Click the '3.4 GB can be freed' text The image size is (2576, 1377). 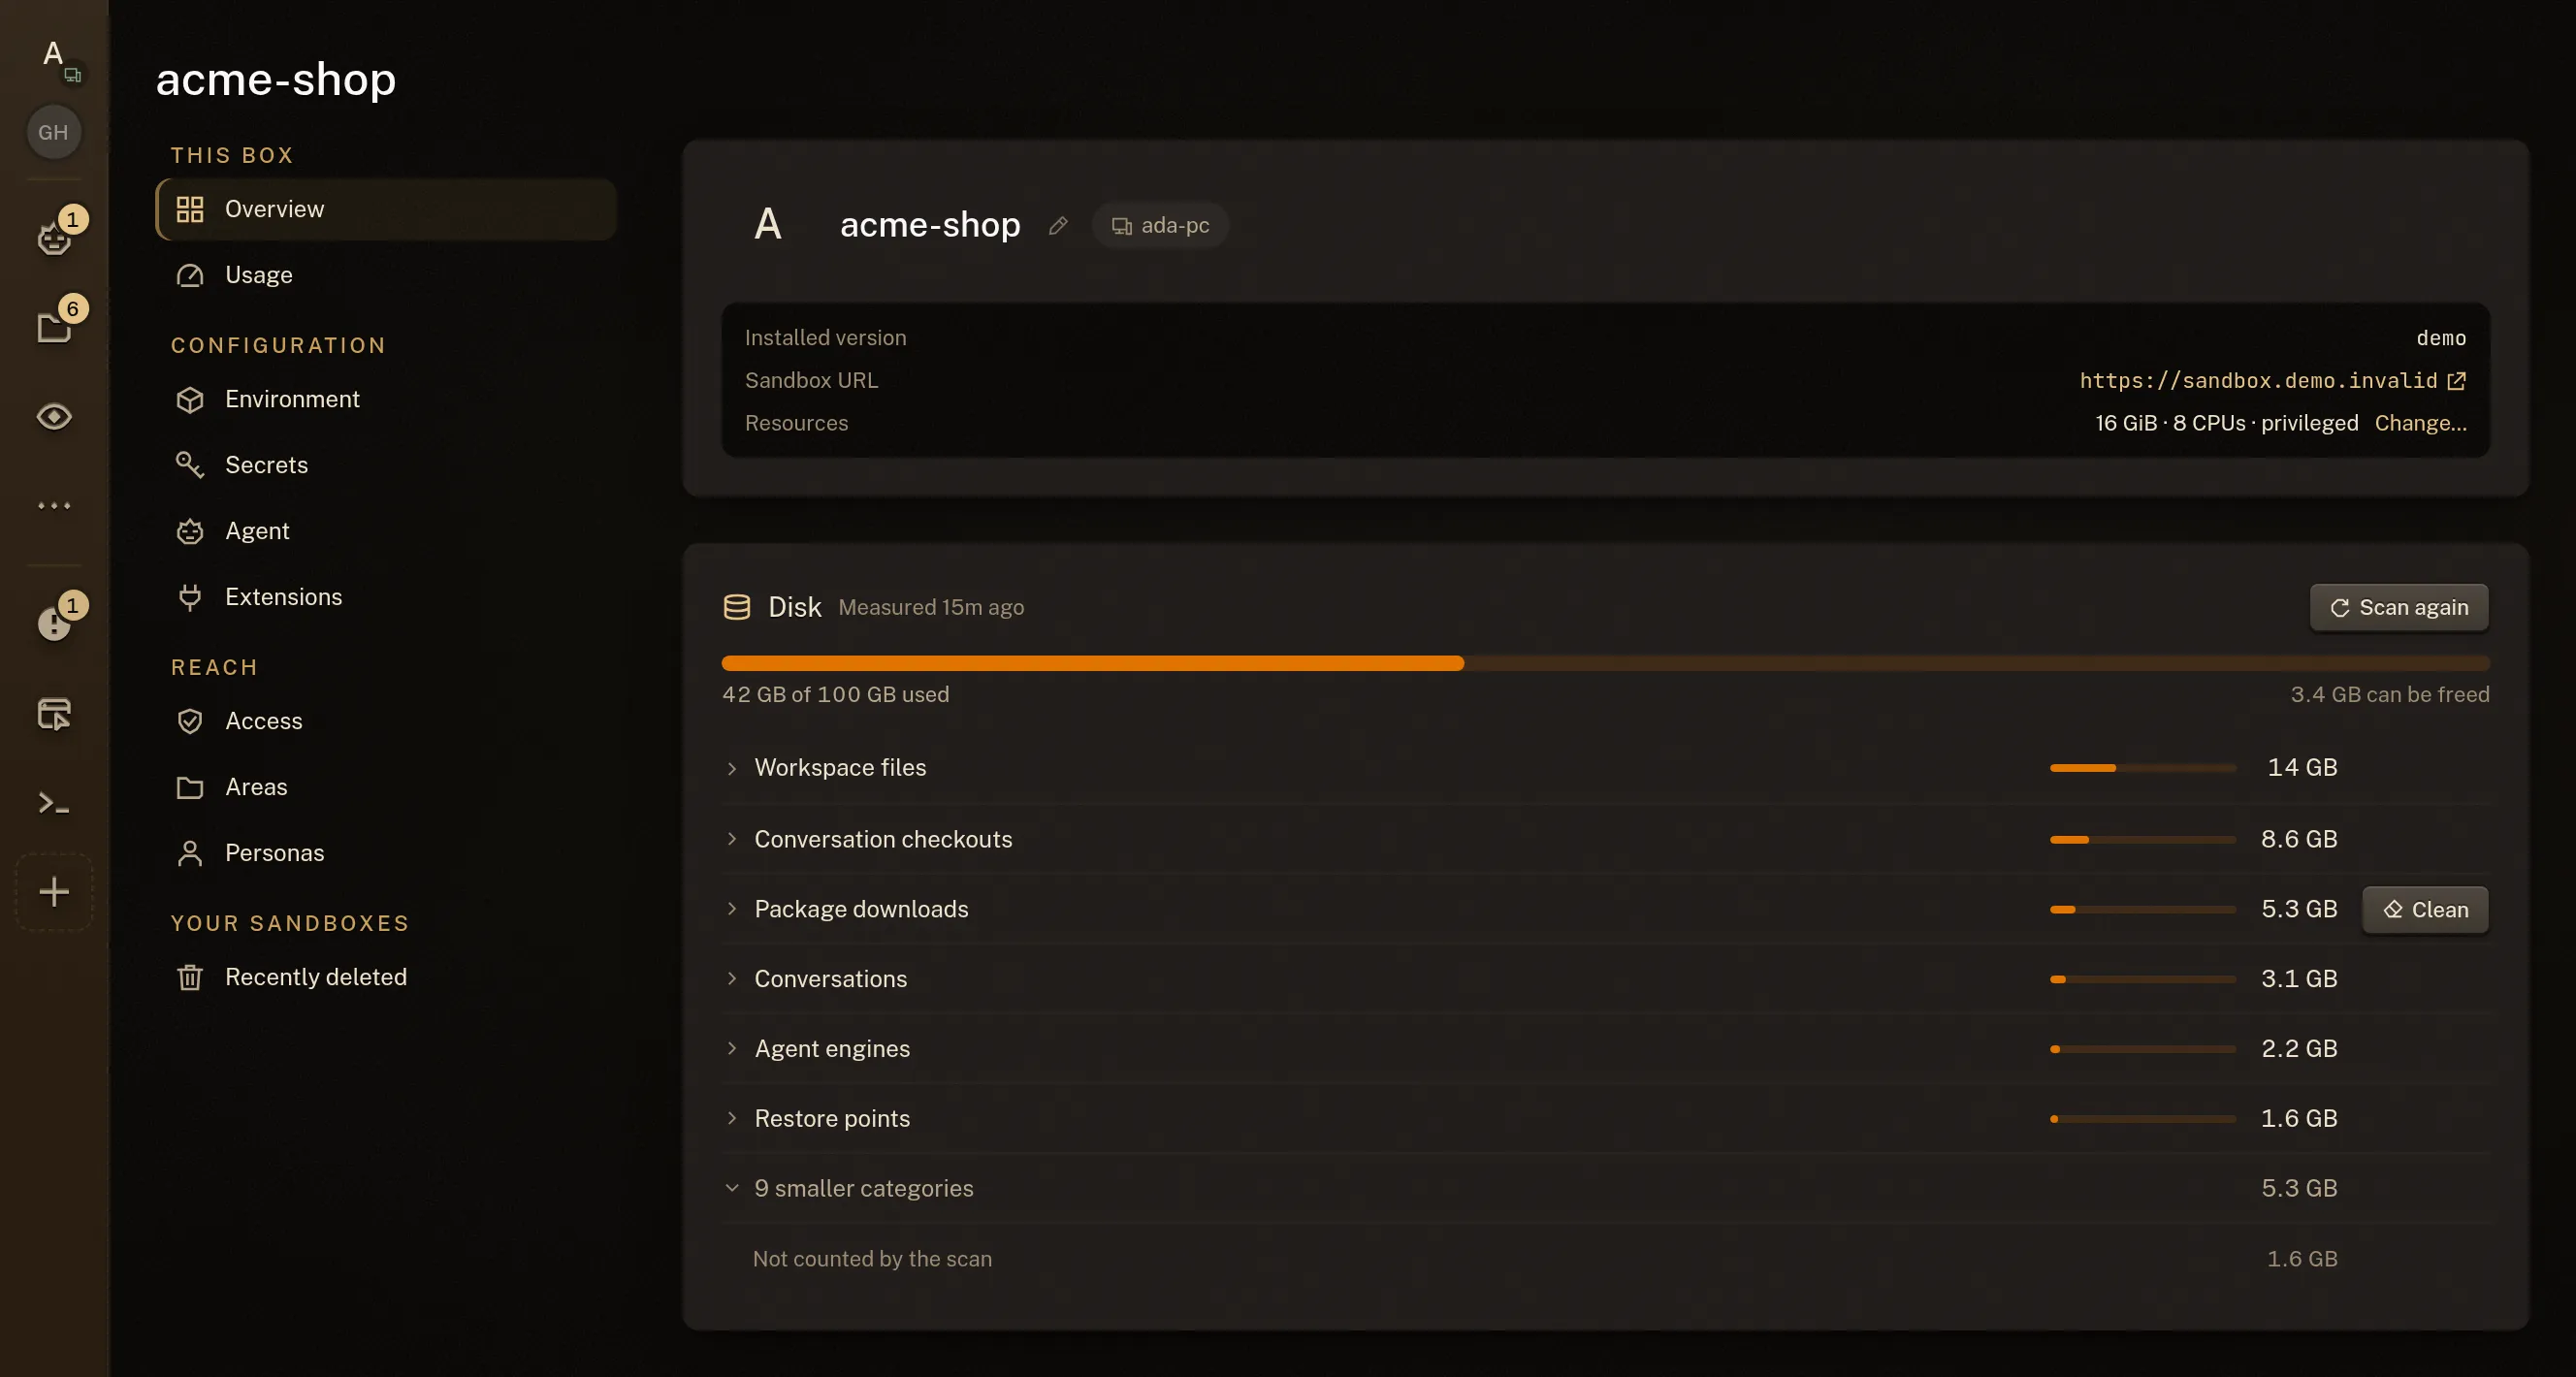pyautogui.click(x=2390, y=694)
